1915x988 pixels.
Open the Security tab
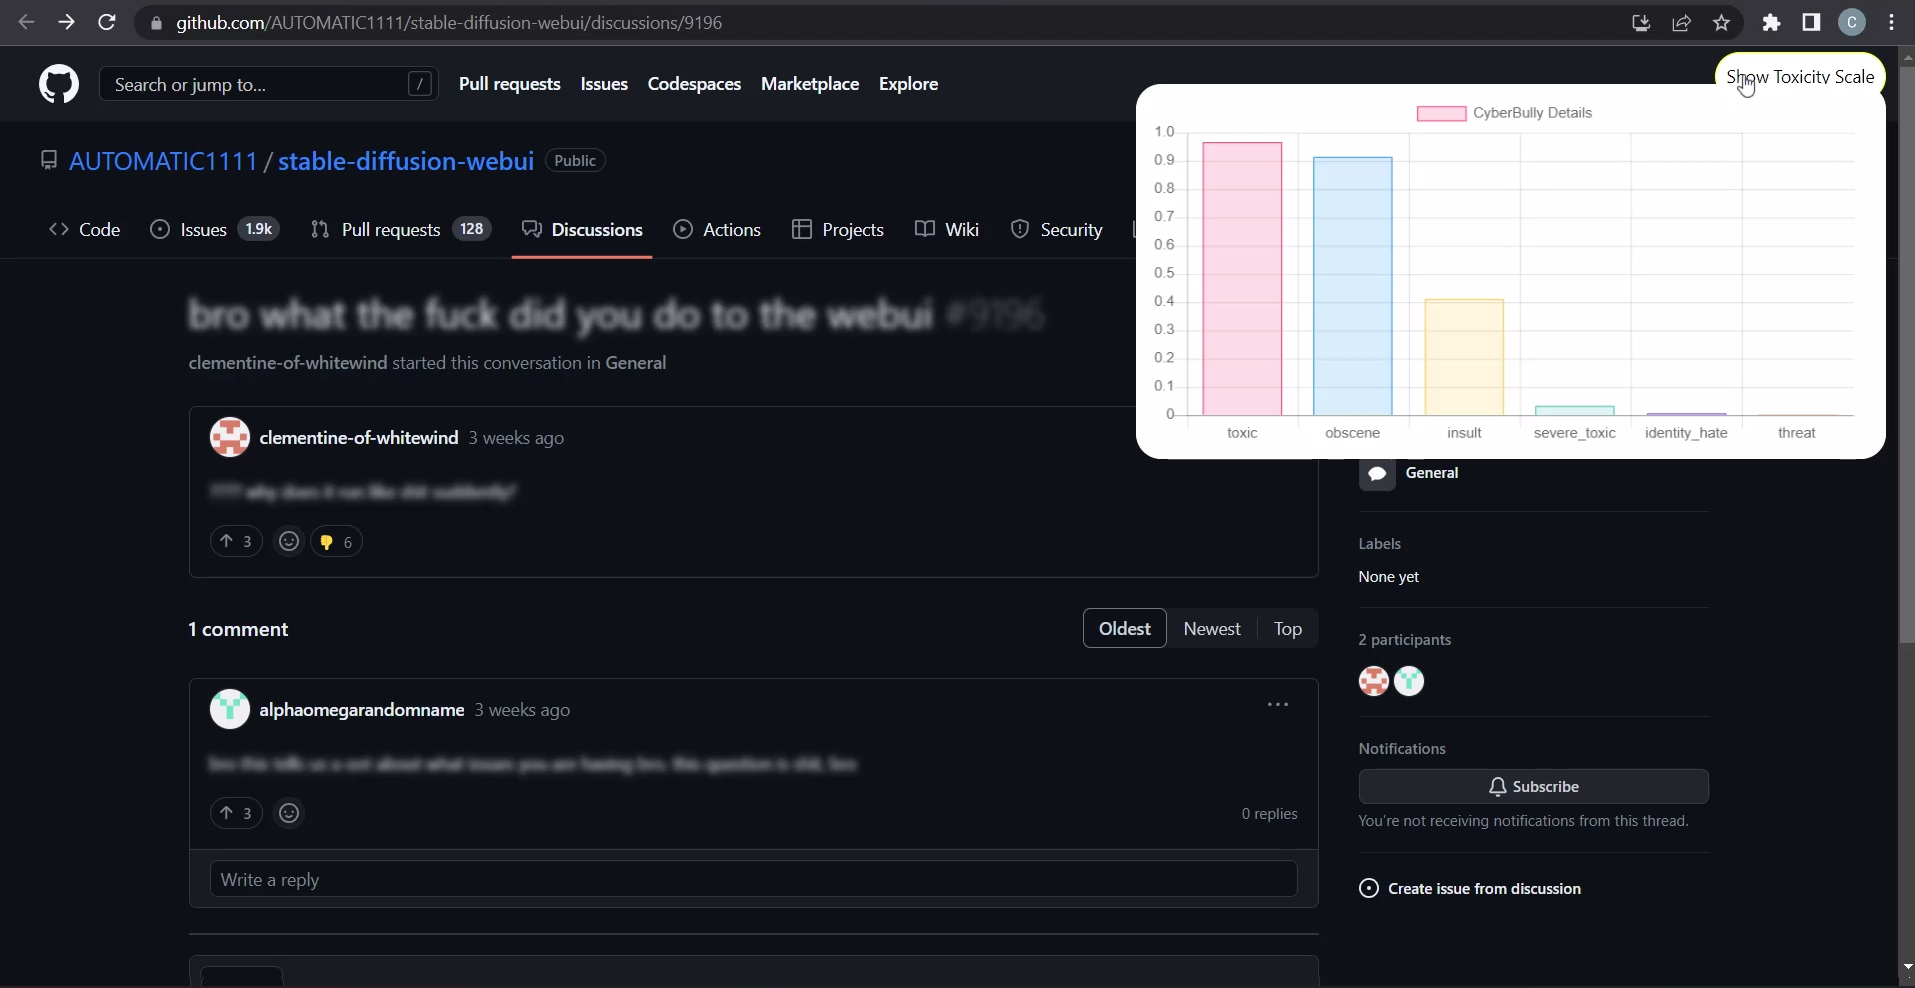pos(1056,229)
